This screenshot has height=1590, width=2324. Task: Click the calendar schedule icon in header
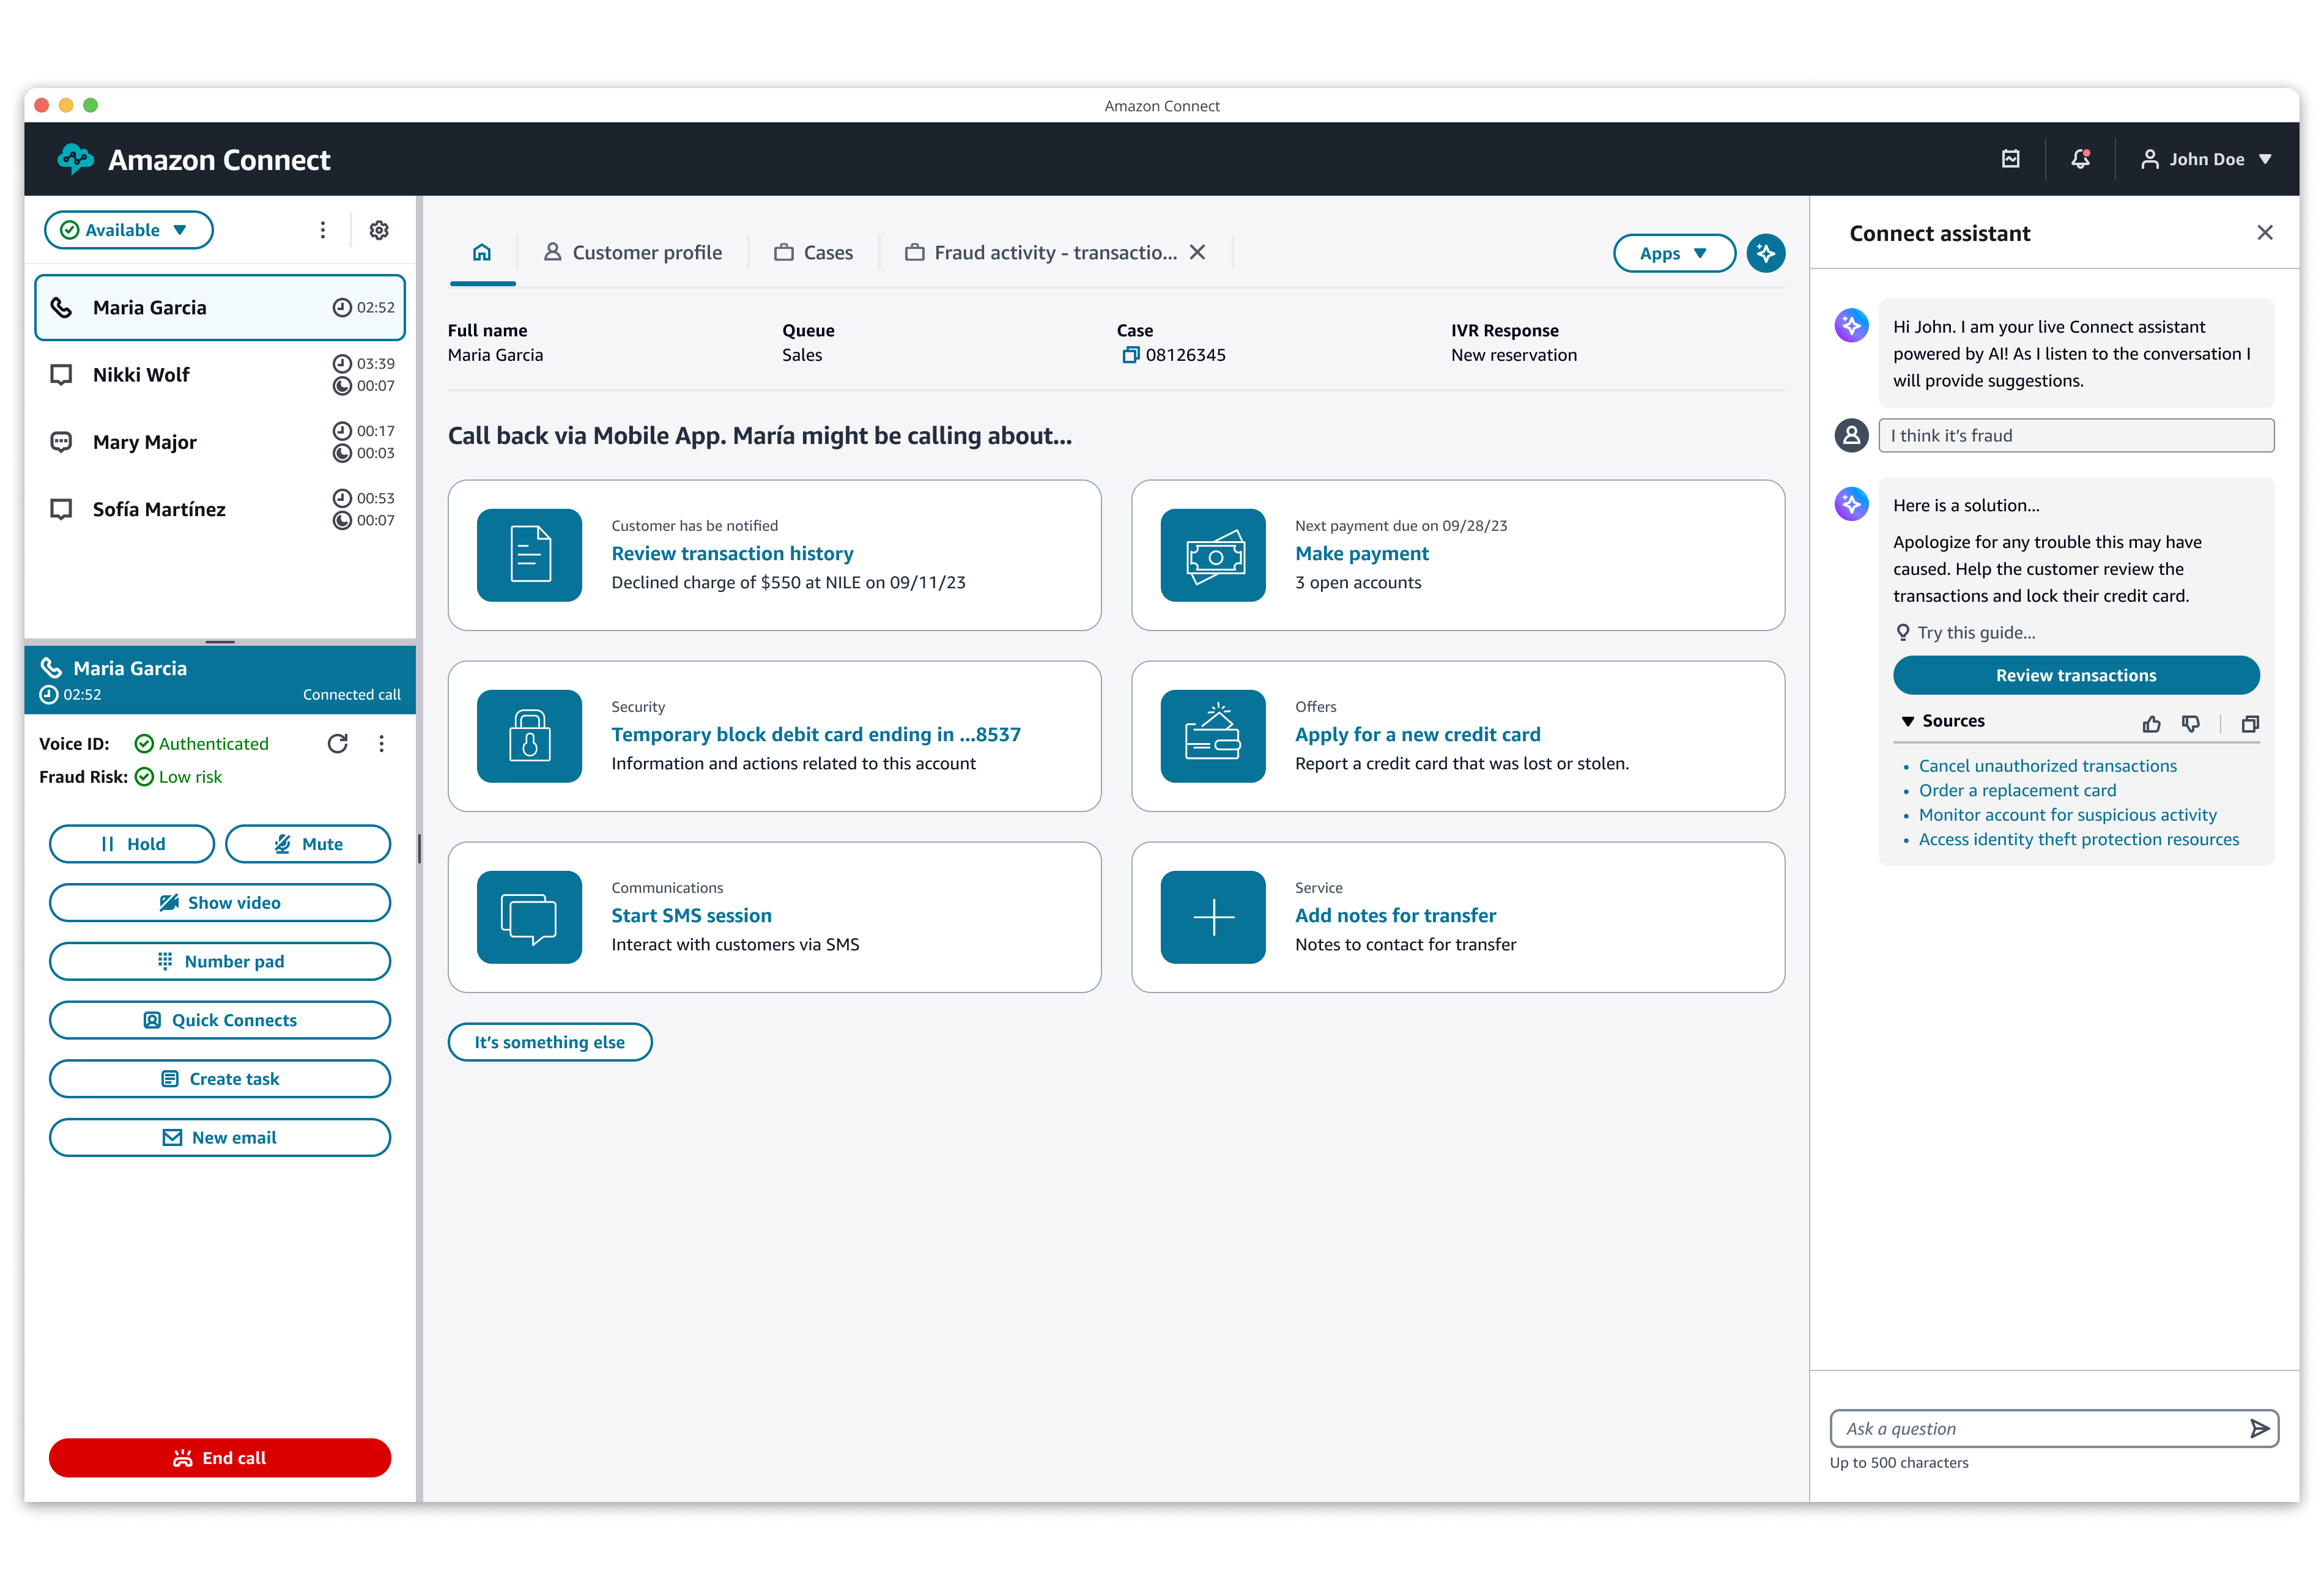pos(2010,159)
